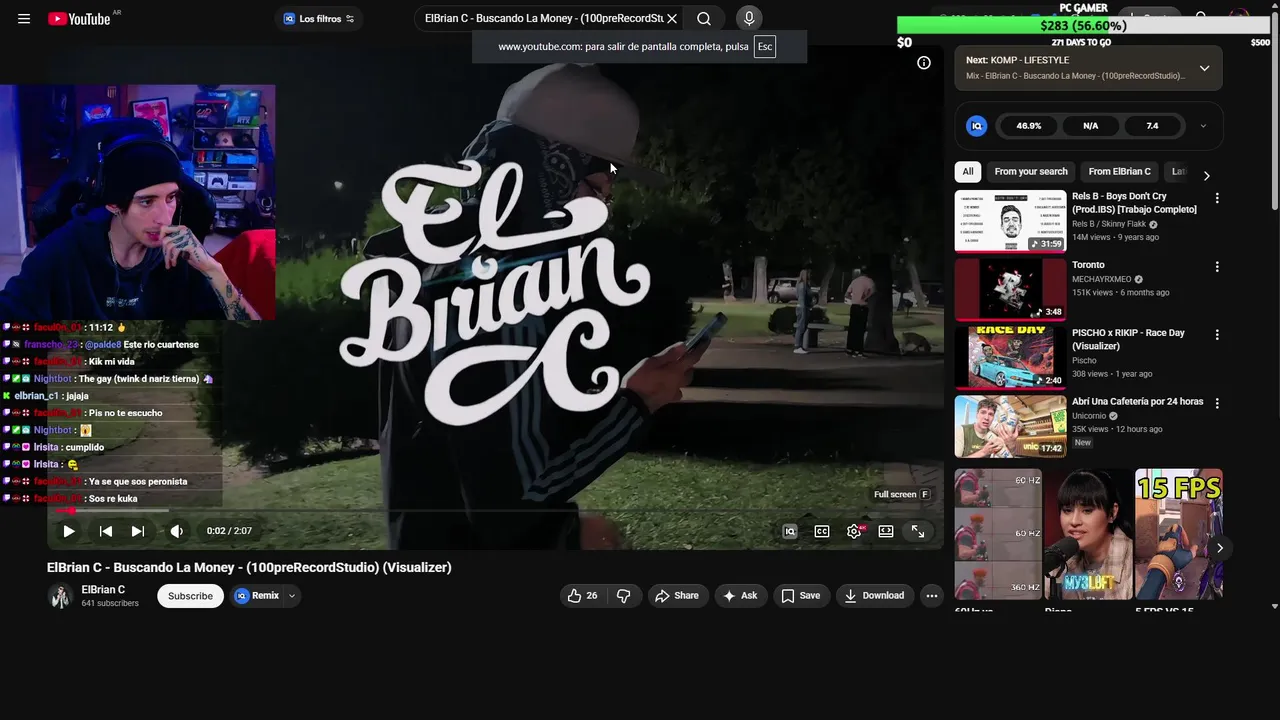The image size is (1280, 720).
Task: Expand the vidIQ stats panel chevron
Action: 1203,126
